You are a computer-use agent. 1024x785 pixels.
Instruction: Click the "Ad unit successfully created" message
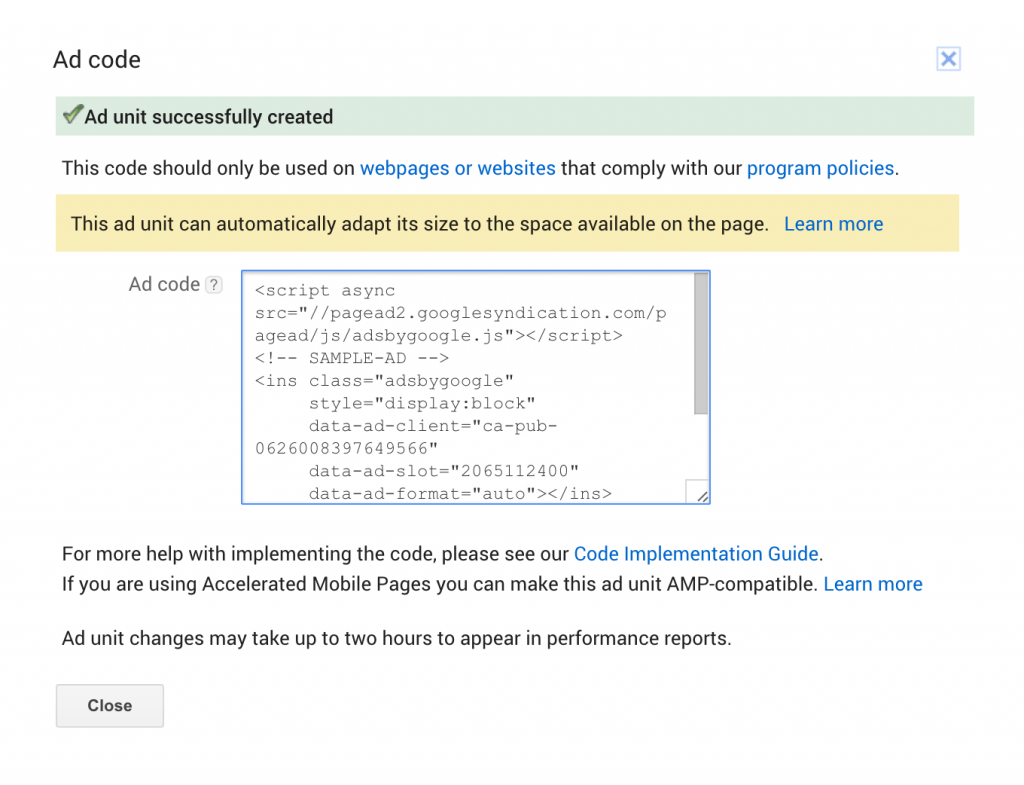point(208,117)
